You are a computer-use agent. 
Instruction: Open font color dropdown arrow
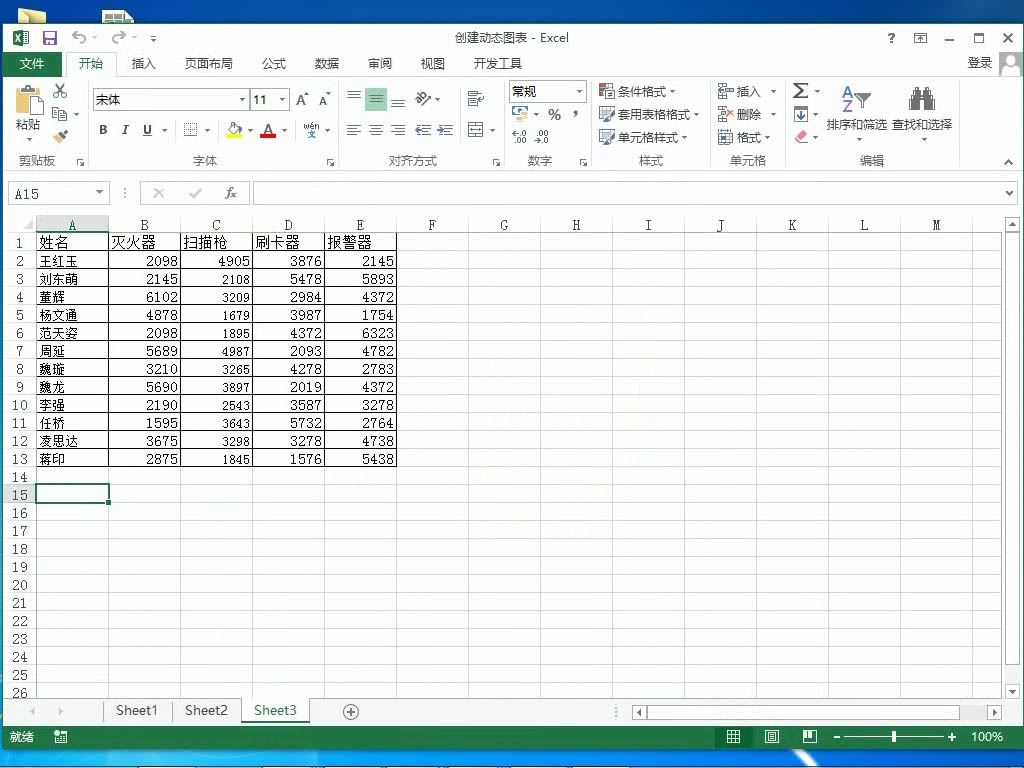click(285, 130)
